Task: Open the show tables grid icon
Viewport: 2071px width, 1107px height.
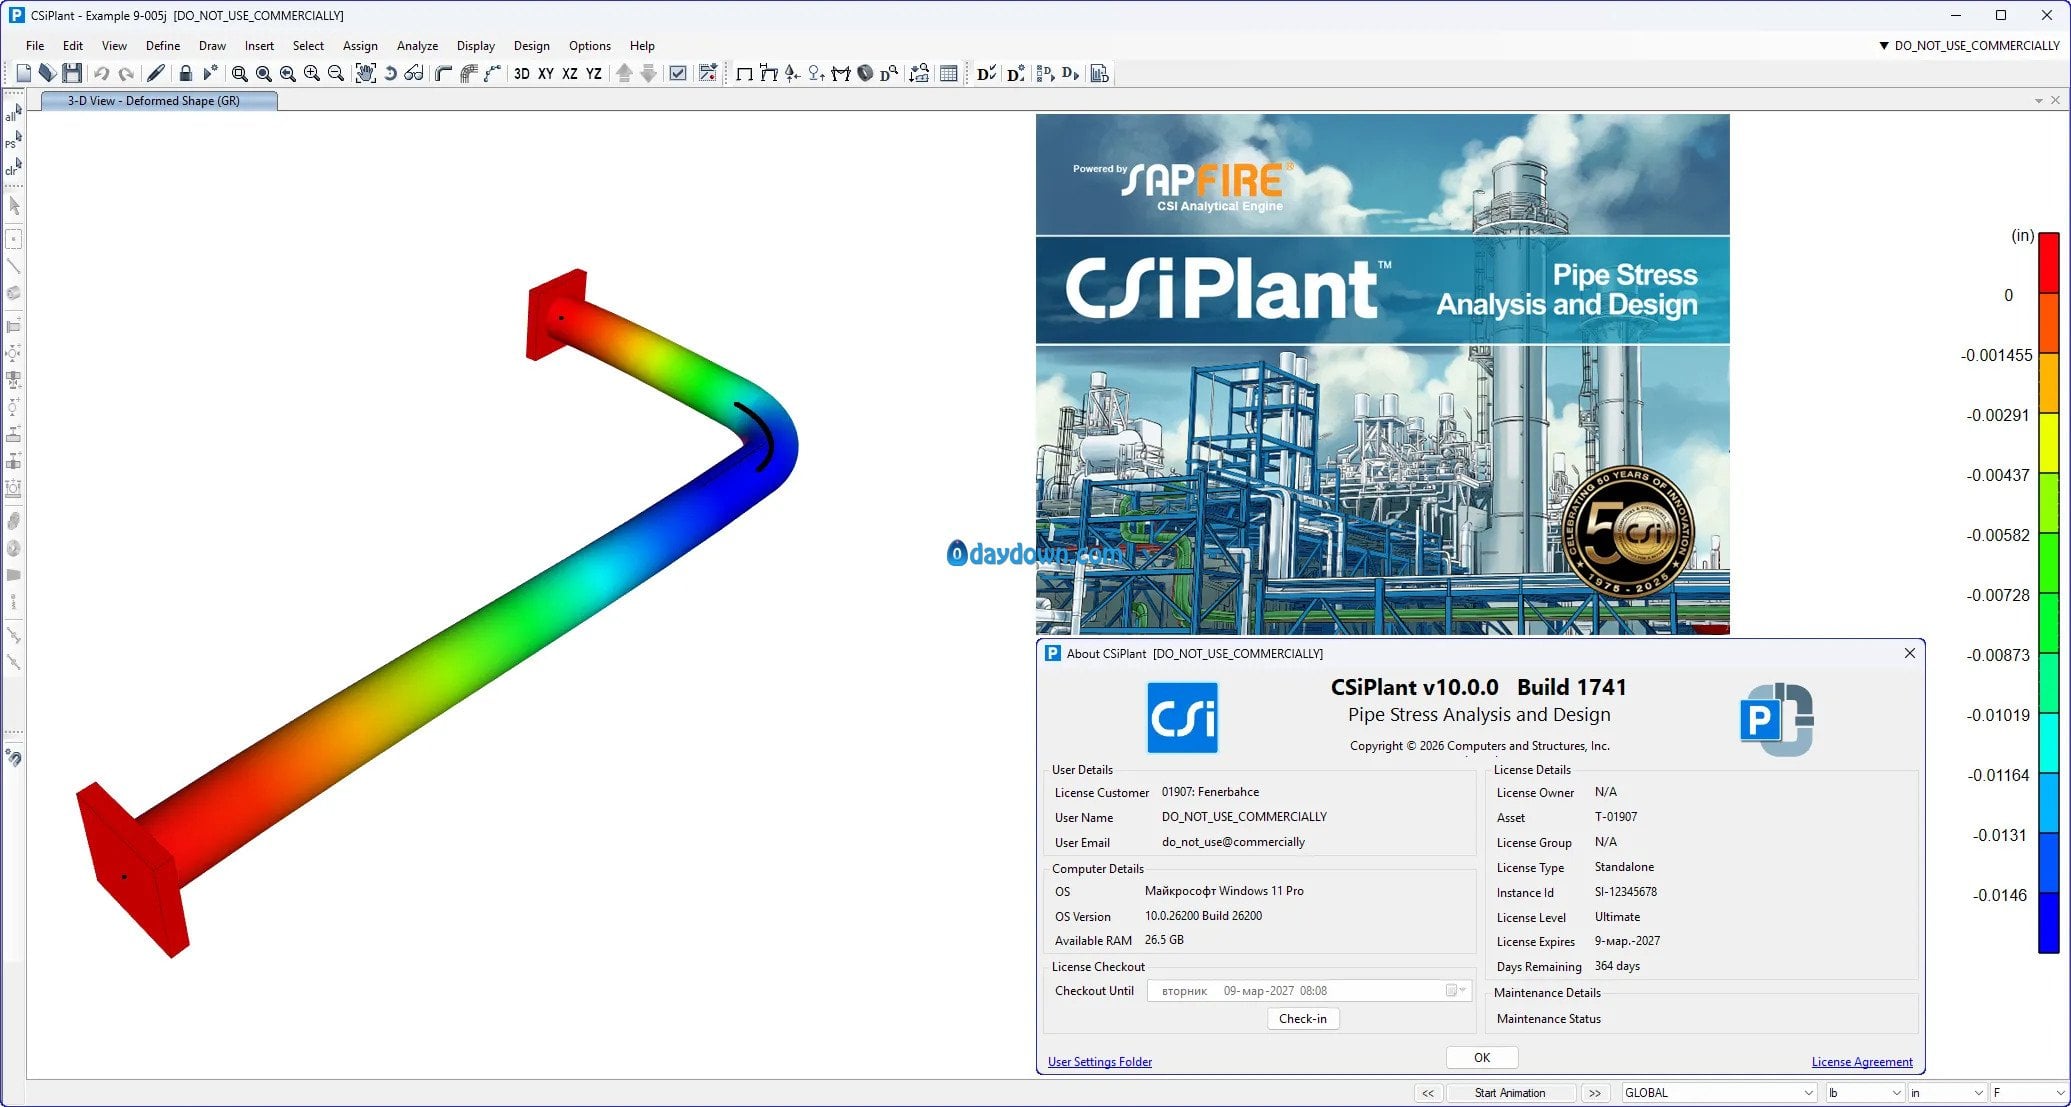Action: (x=949, y=73)
